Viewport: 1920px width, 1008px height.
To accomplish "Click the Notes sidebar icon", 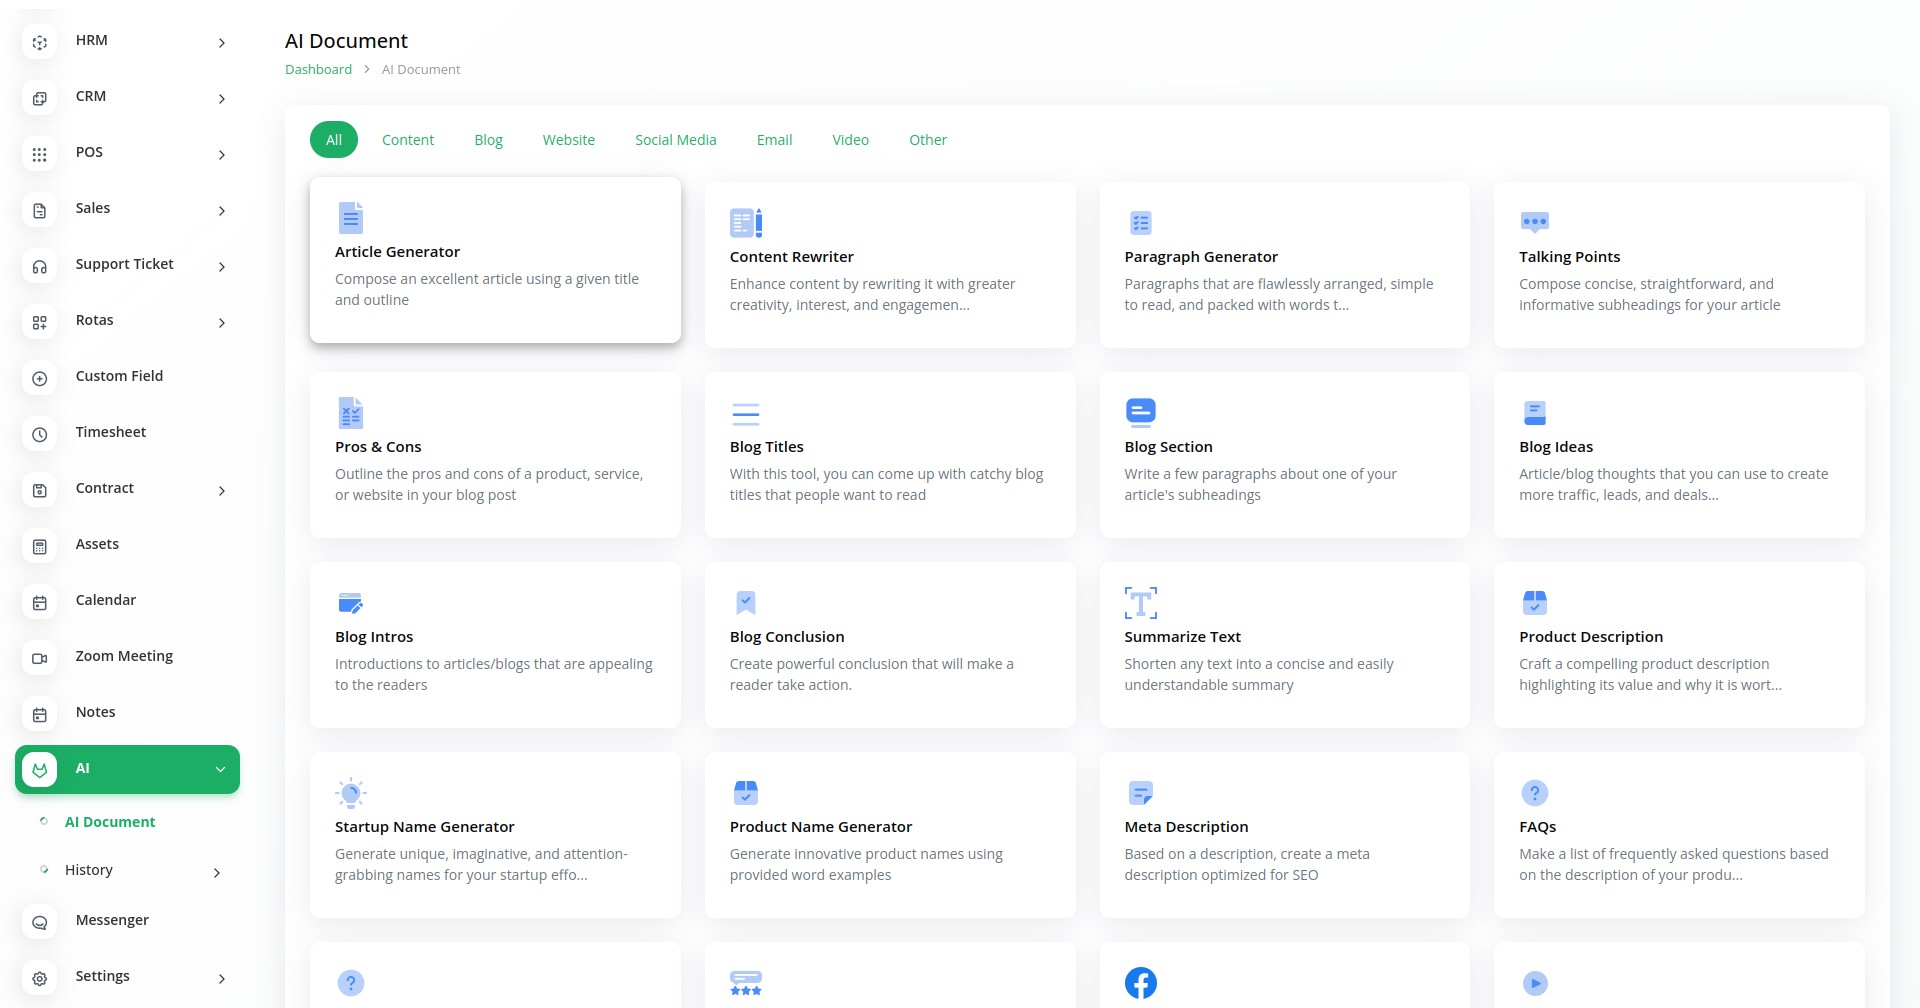I will (40, 714).
